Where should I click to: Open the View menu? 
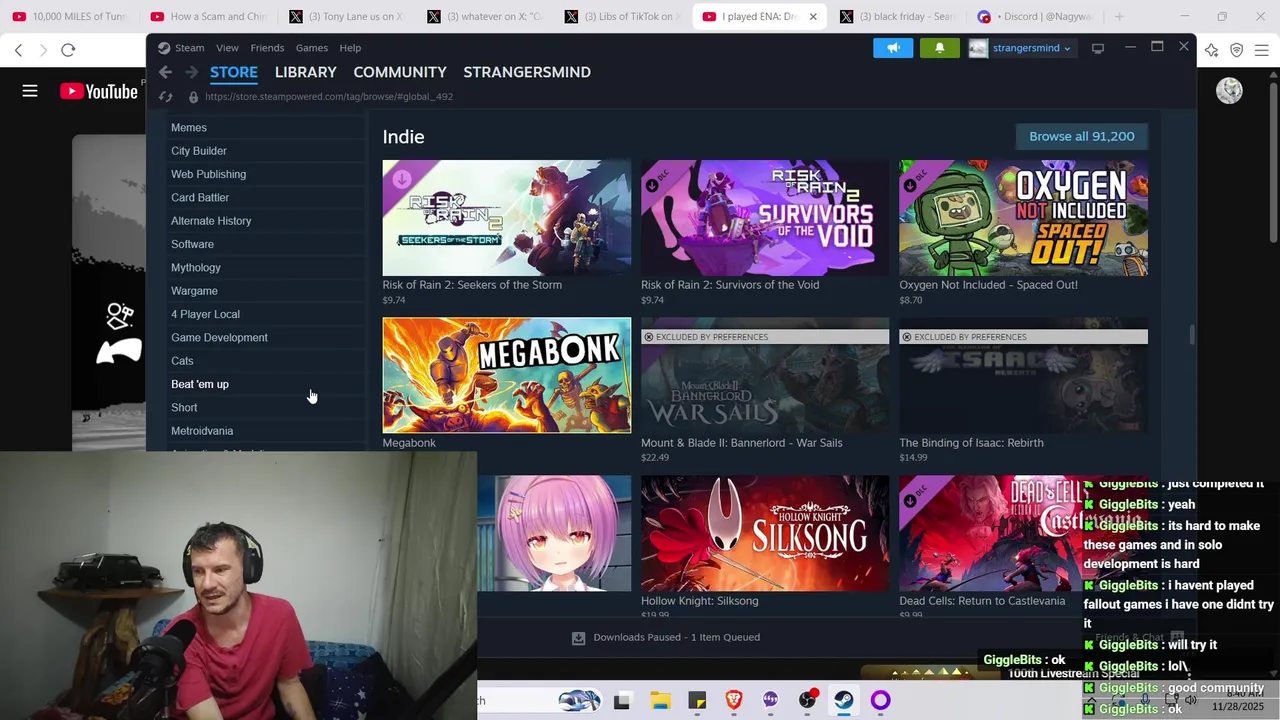pyautogui.click(x=227, y=48)
